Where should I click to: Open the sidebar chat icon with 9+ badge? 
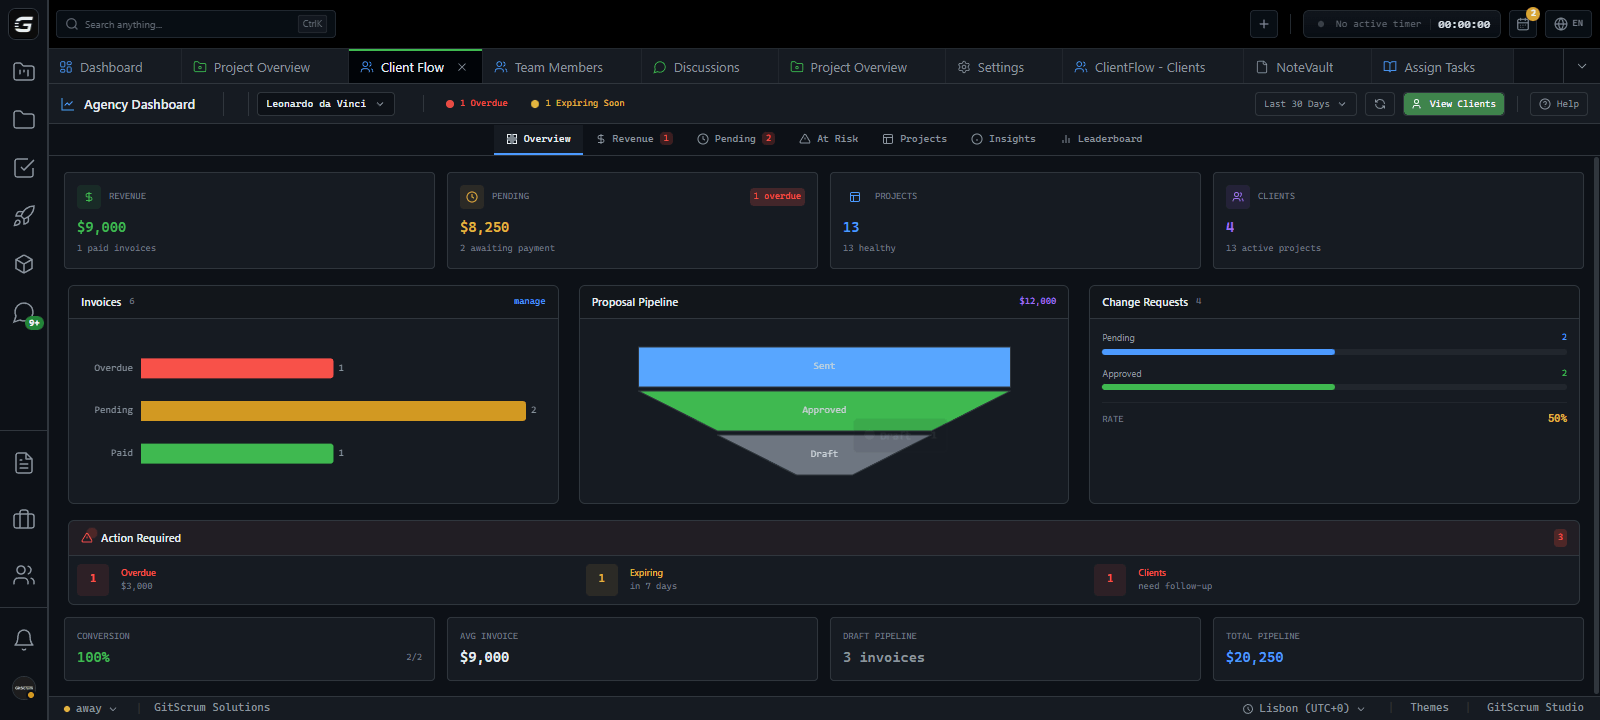click(x=26, y=314)
